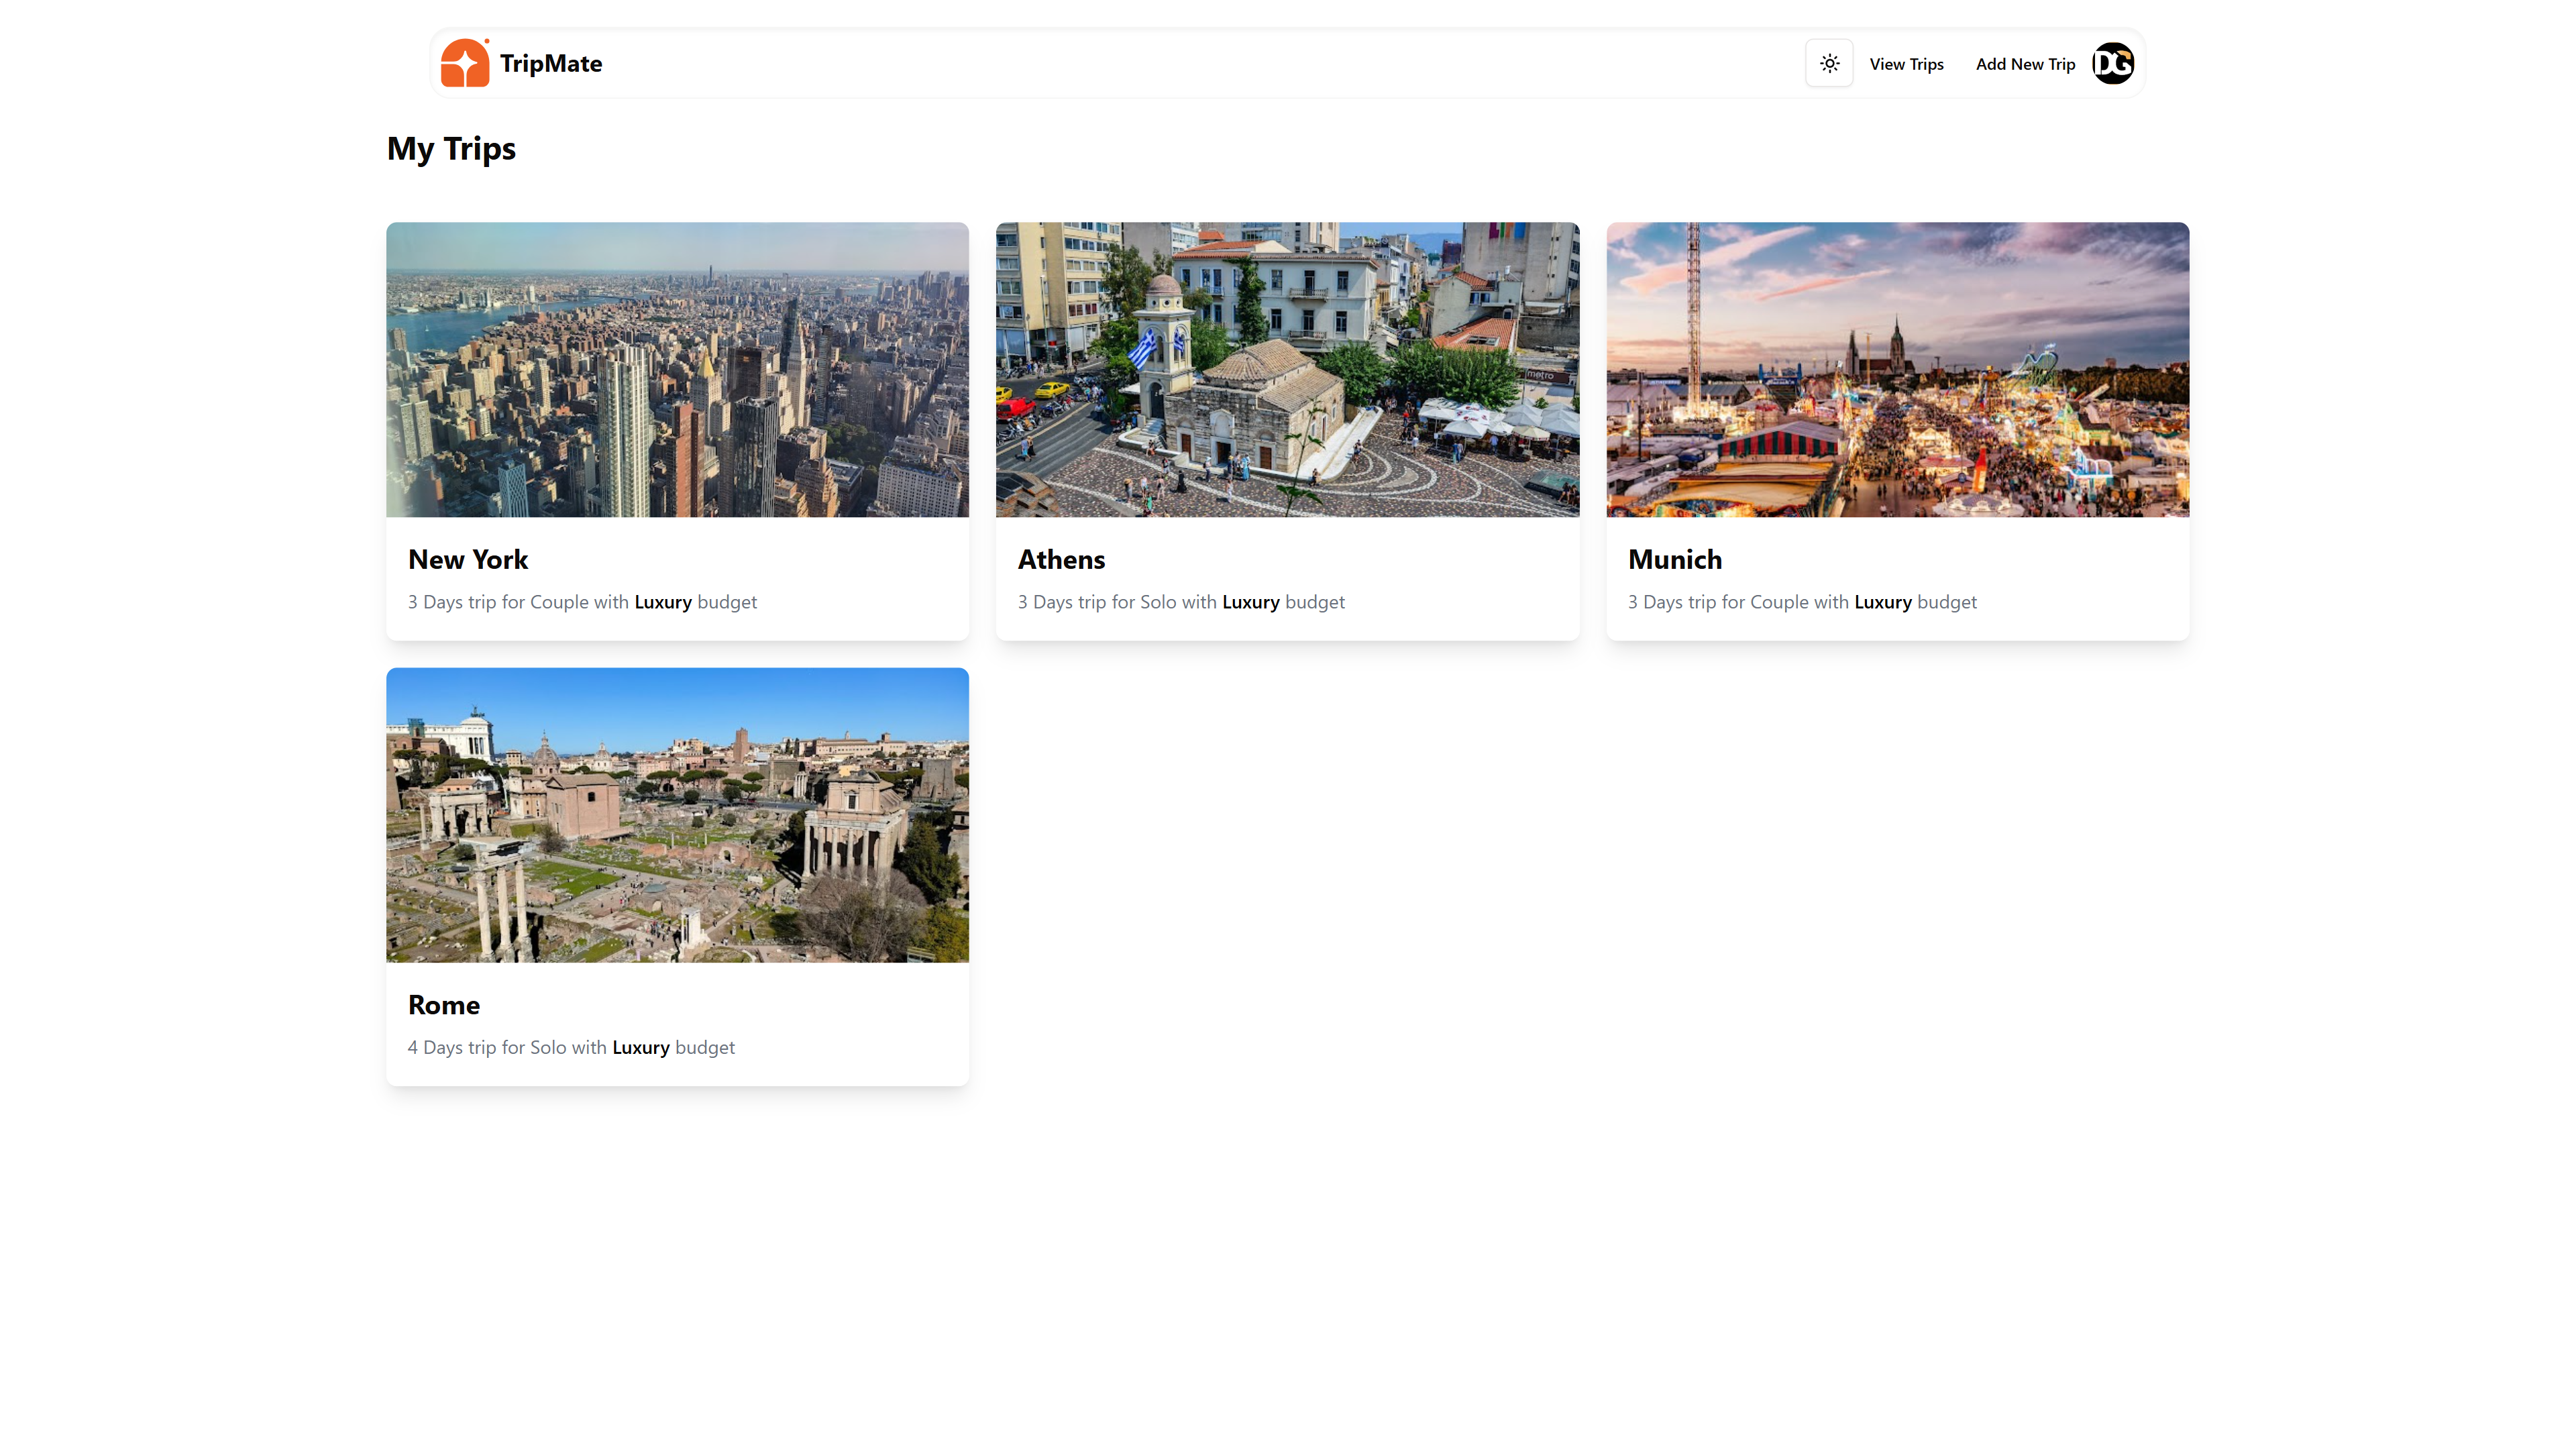Toggle the light/dark theme sun icon
Image resolution: width=2576 pixels, height=1449 pixels.
click(x=1829, y=64)
